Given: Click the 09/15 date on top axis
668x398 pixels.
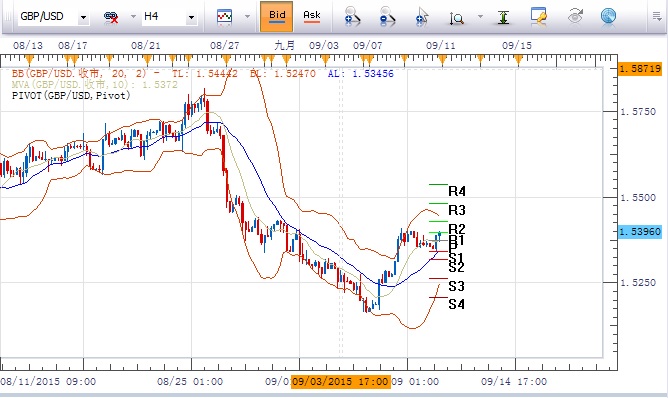Looking at the screenshot, I should coord(517,45).
